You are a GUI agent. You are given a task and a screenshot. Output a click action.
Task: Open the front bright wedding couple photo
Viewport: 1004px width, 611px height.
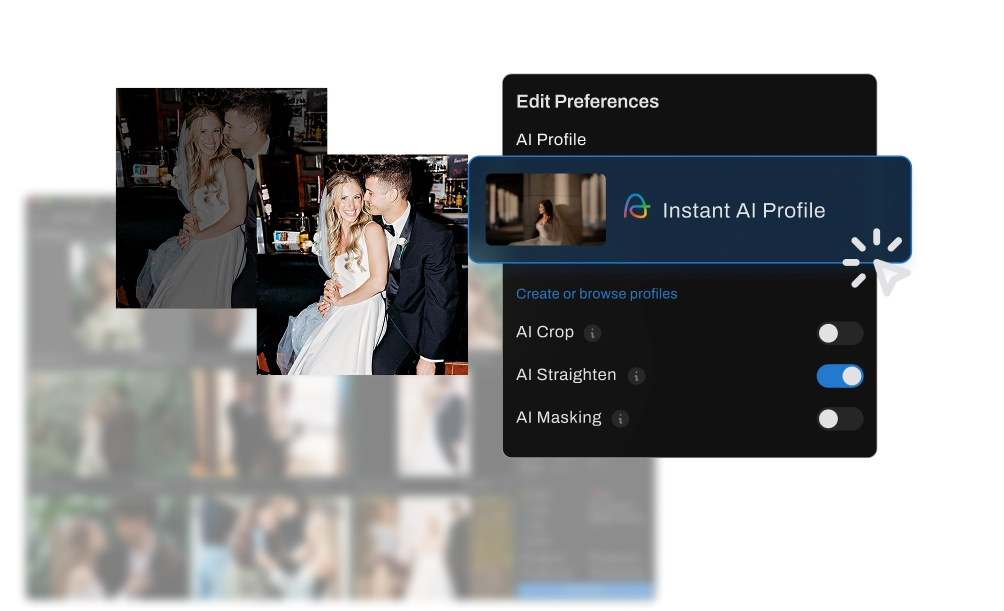point(362,264)
